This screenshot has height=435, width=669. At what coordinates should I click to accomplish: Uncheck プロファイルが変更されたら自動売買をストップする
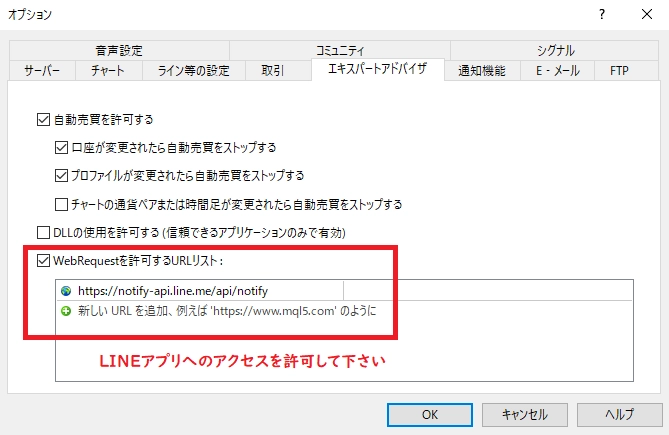point(61,176)
